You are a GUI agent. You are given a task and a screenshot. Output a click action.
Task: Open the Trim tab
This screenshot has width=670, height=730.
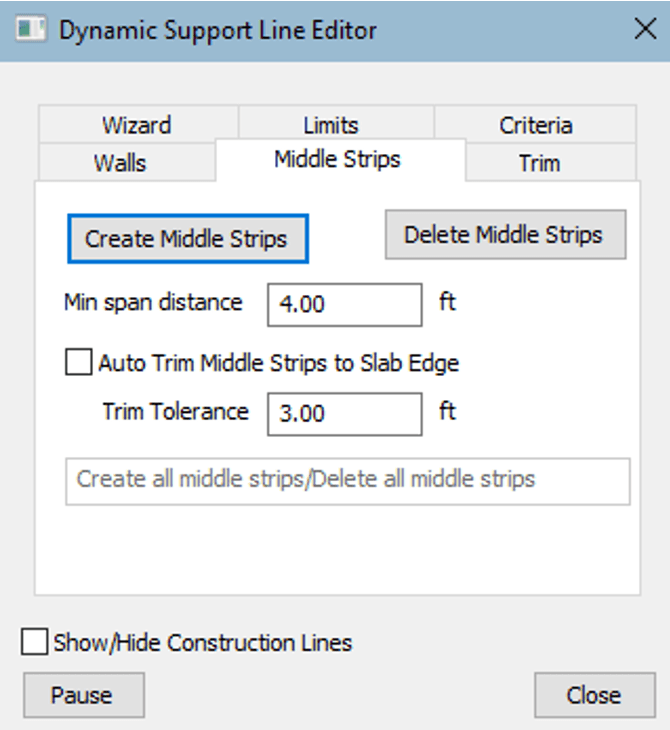(x=539, y=162)
